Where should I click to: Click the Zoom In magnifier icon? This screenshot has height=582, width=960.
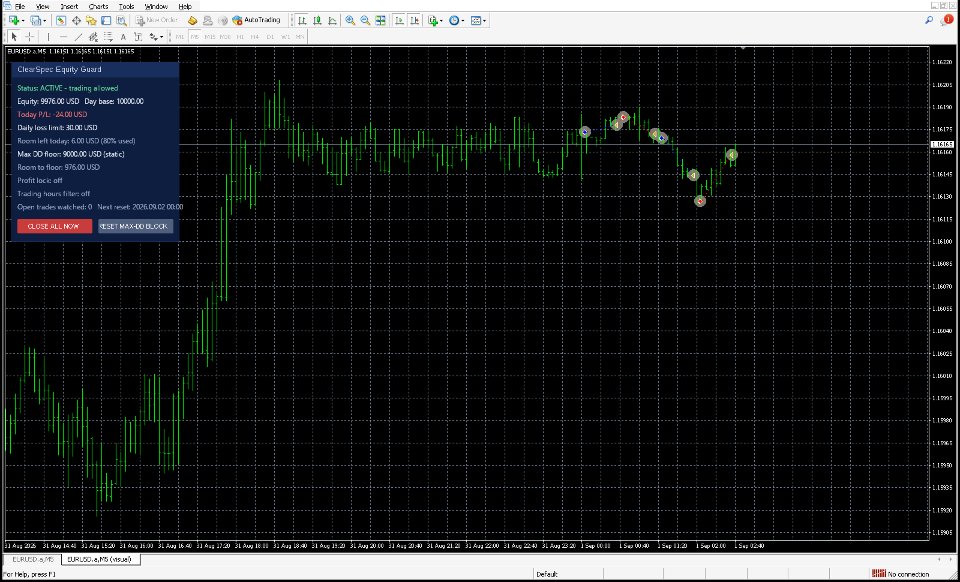click(350, 20)
